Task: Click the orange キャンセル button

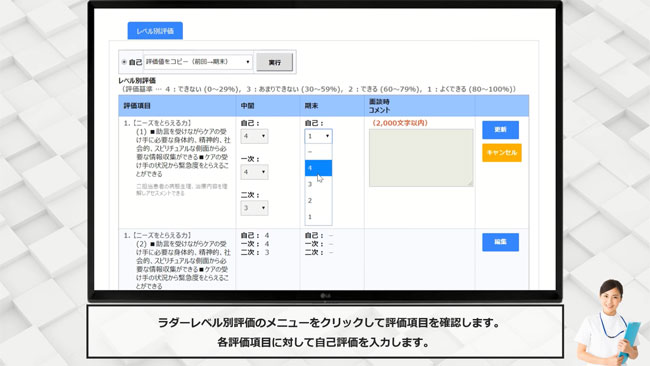Action: click(x=502, y=153)
